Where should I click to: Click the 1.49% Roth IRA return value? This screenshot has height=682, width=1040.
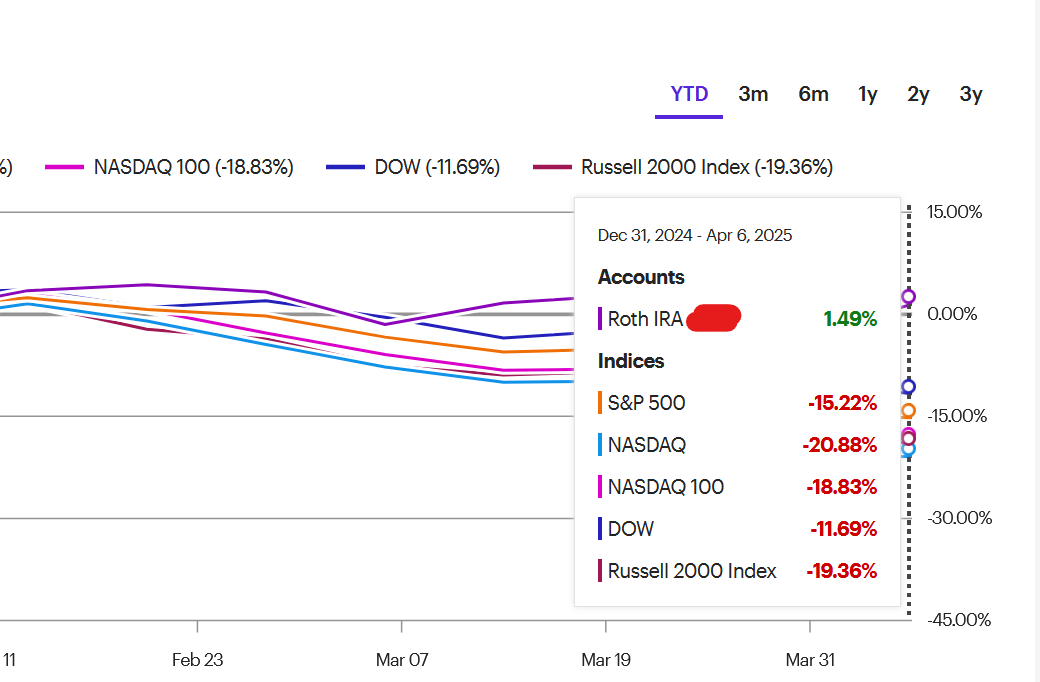(x=850, y=319)
